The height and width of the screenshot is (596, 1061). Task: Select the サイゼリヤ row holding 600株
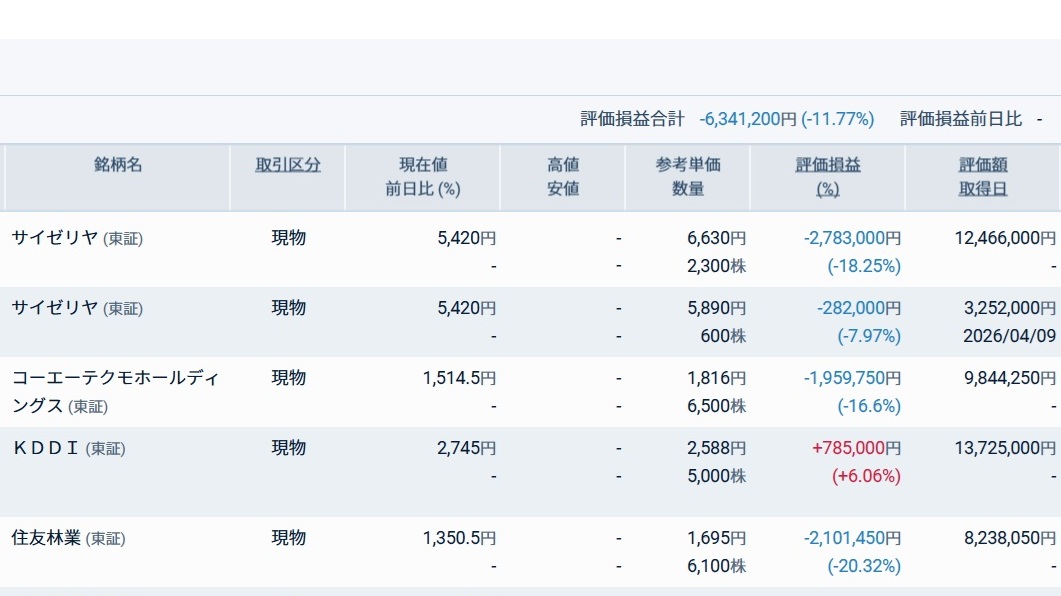point(530,321)
